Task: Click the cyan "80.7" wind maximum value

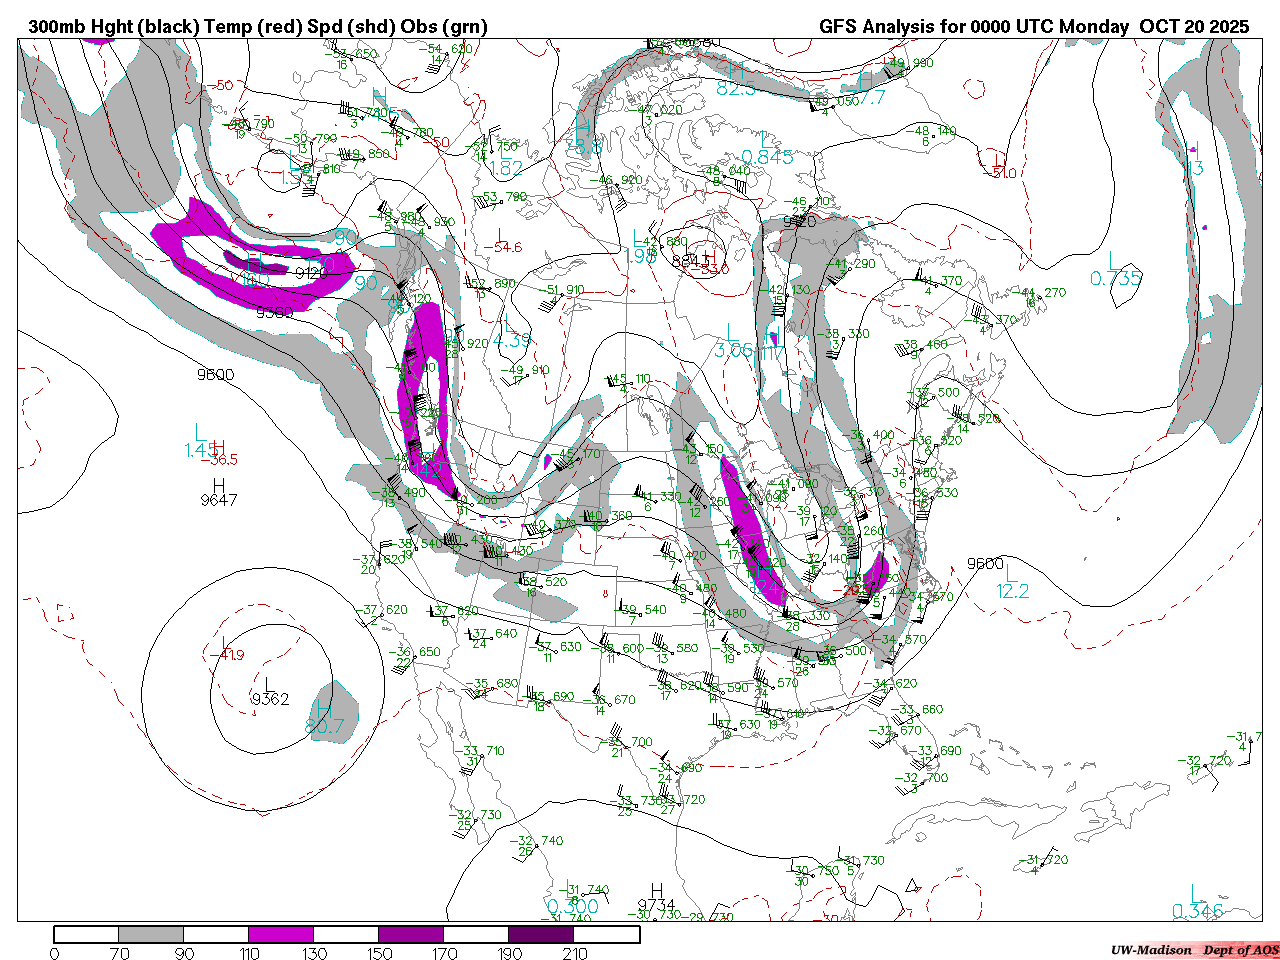Action: tap(325, 726)
